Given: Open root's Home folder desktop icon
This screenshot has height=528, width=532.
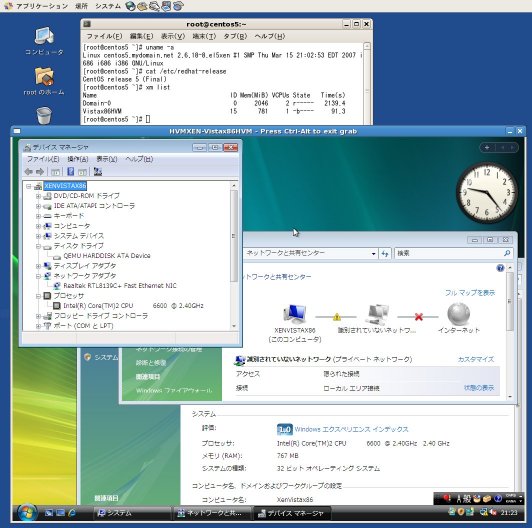Looking at the screenshot, I should (x=44, y=81).
